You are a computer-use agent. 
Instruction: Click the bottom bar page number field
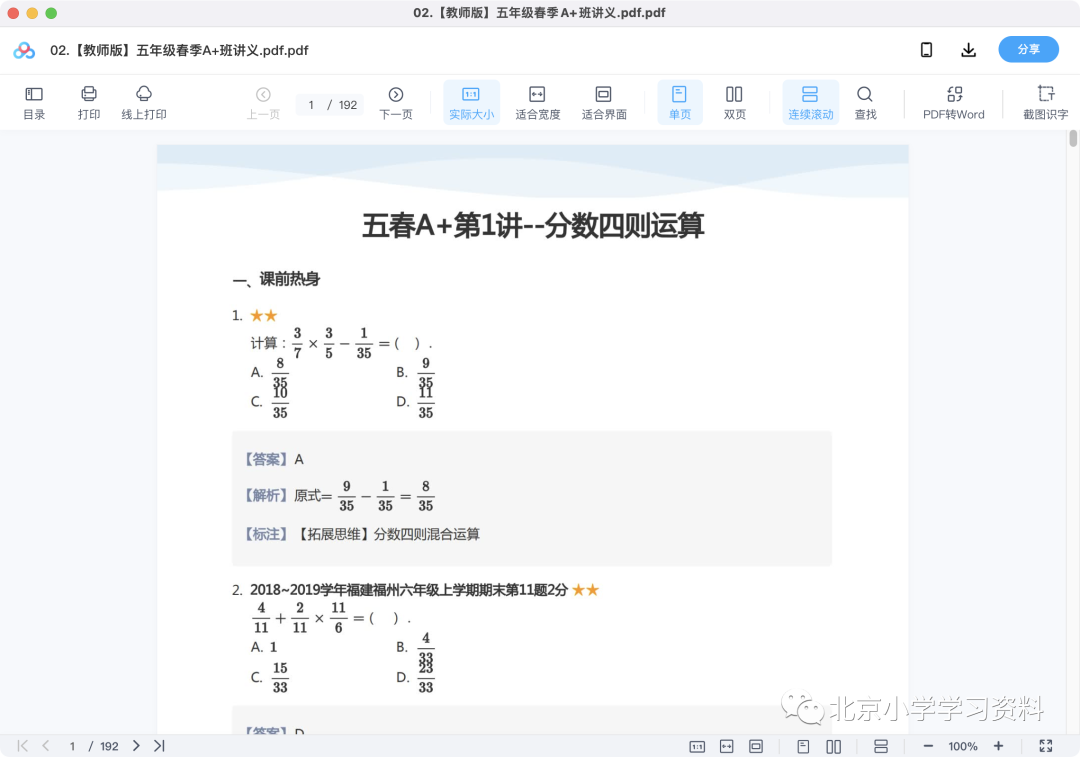click(72, 746)
